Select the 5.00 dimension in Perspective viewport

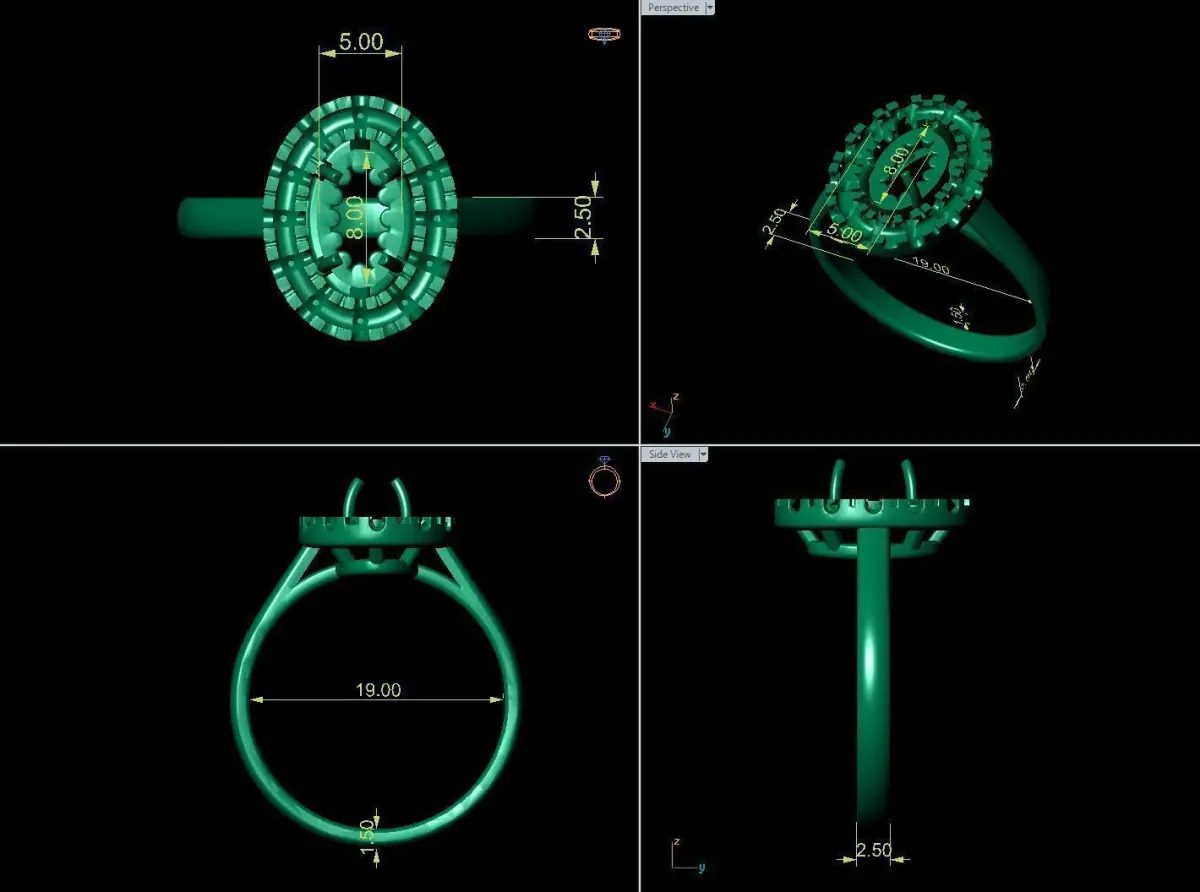point(846,234)
